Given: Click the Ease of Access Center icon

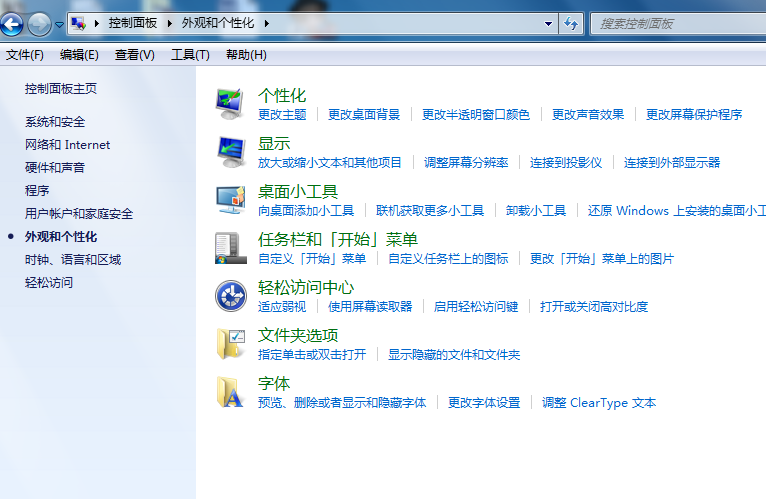Looking at the screenshot, I should pyautogui.click(x=231, y=296).
